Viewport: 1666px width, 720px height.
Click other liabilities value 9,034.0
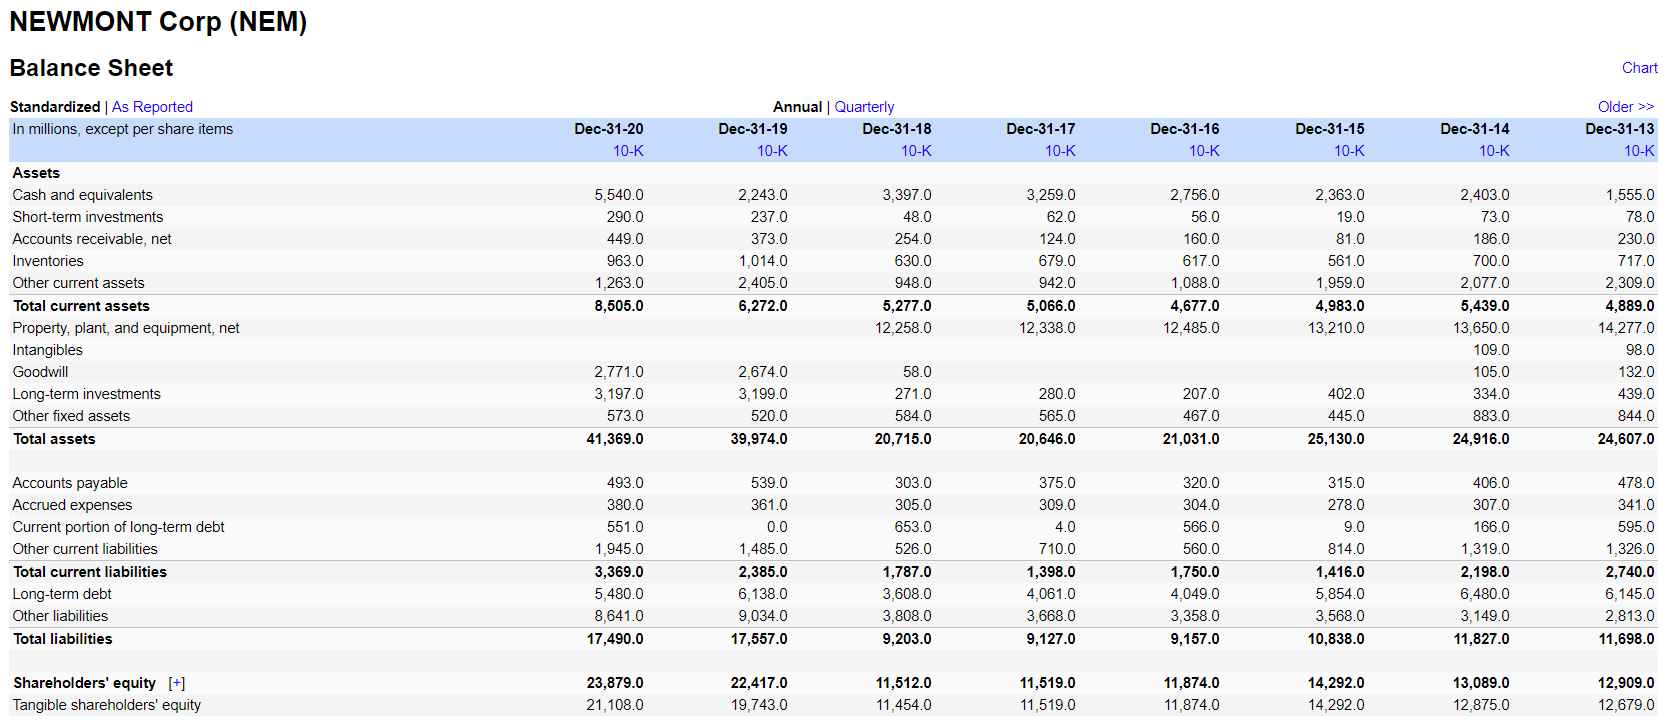pos(763,616)
